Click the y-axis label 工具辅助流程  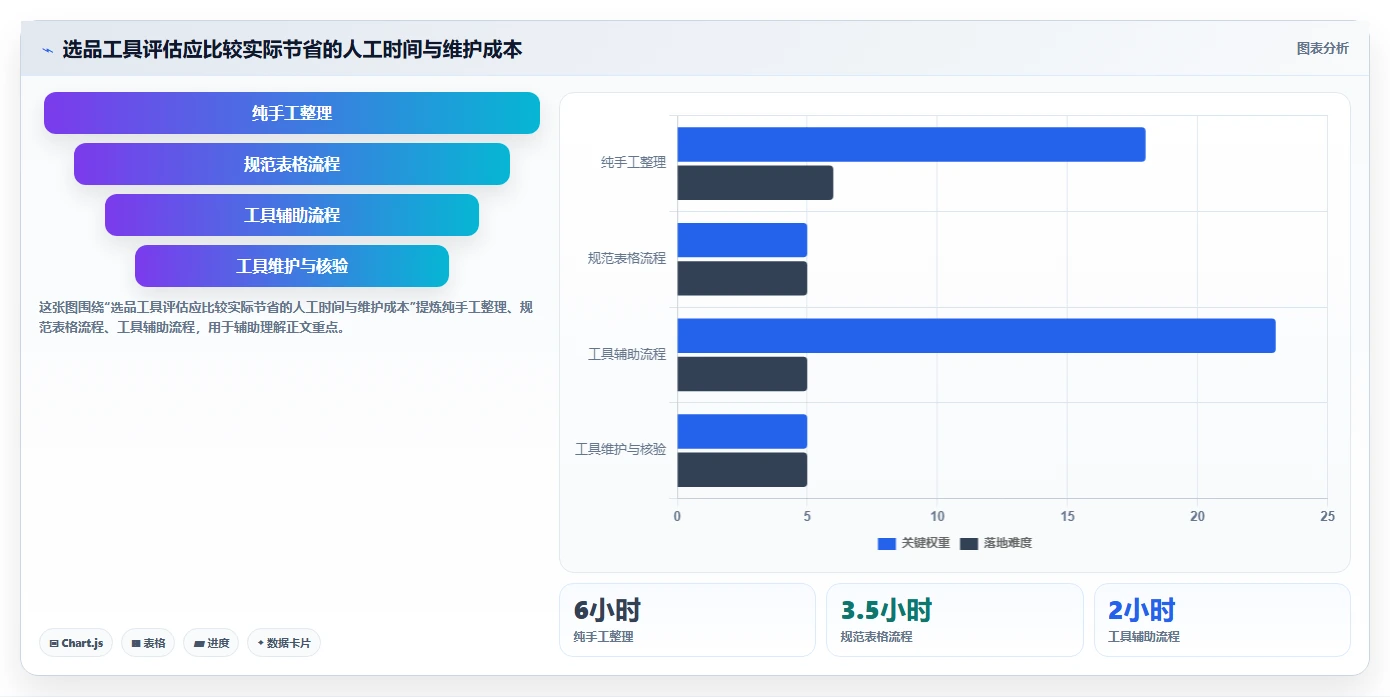coord(627,354)
